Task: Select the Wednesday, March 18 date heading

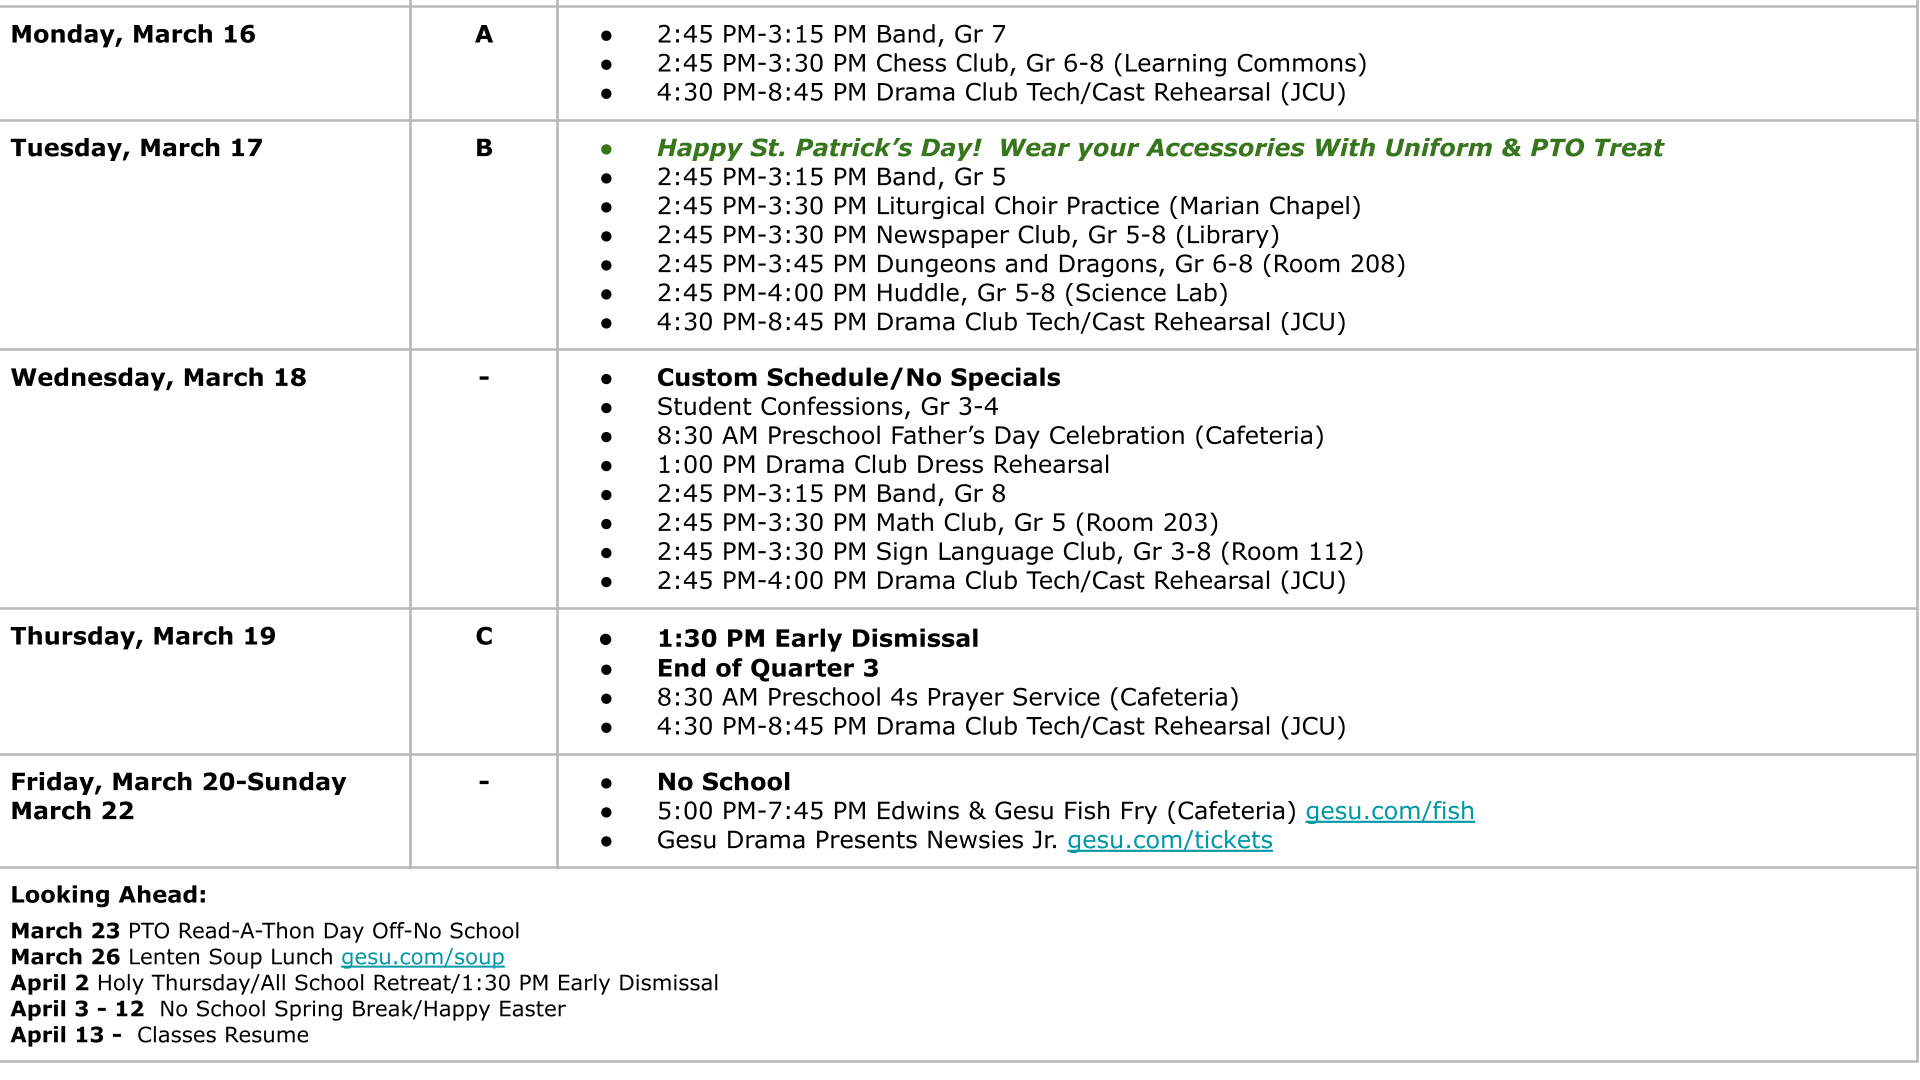Action: 158,378
